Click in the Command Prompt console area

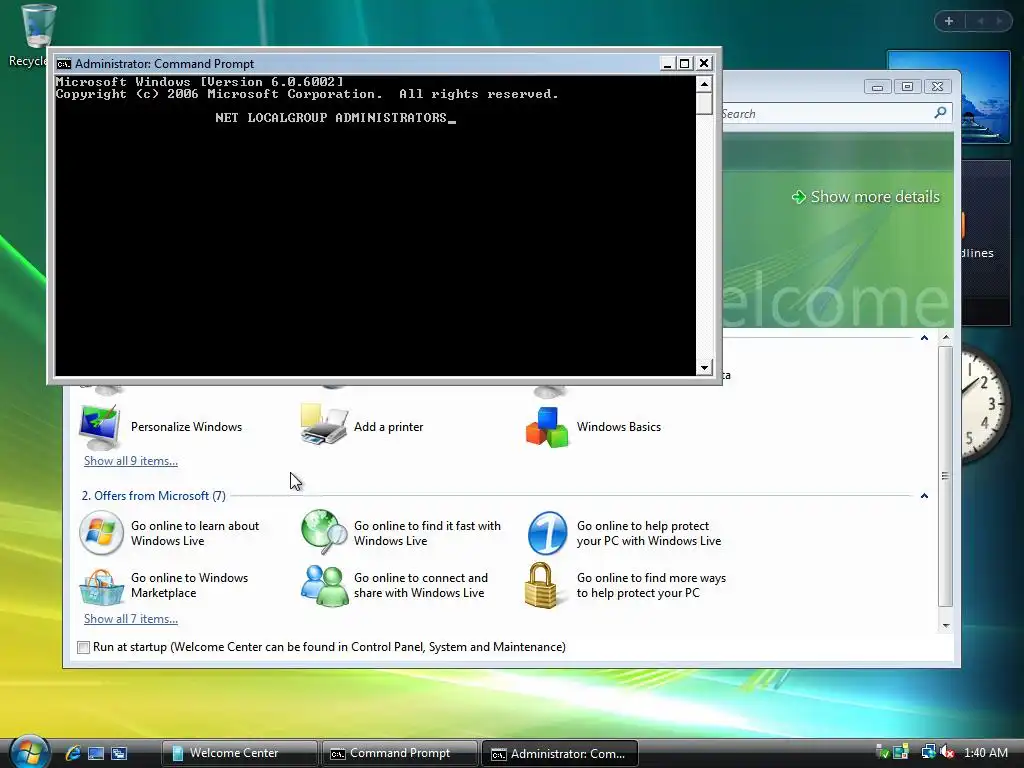pyautogui.click(x=376, y=225)
